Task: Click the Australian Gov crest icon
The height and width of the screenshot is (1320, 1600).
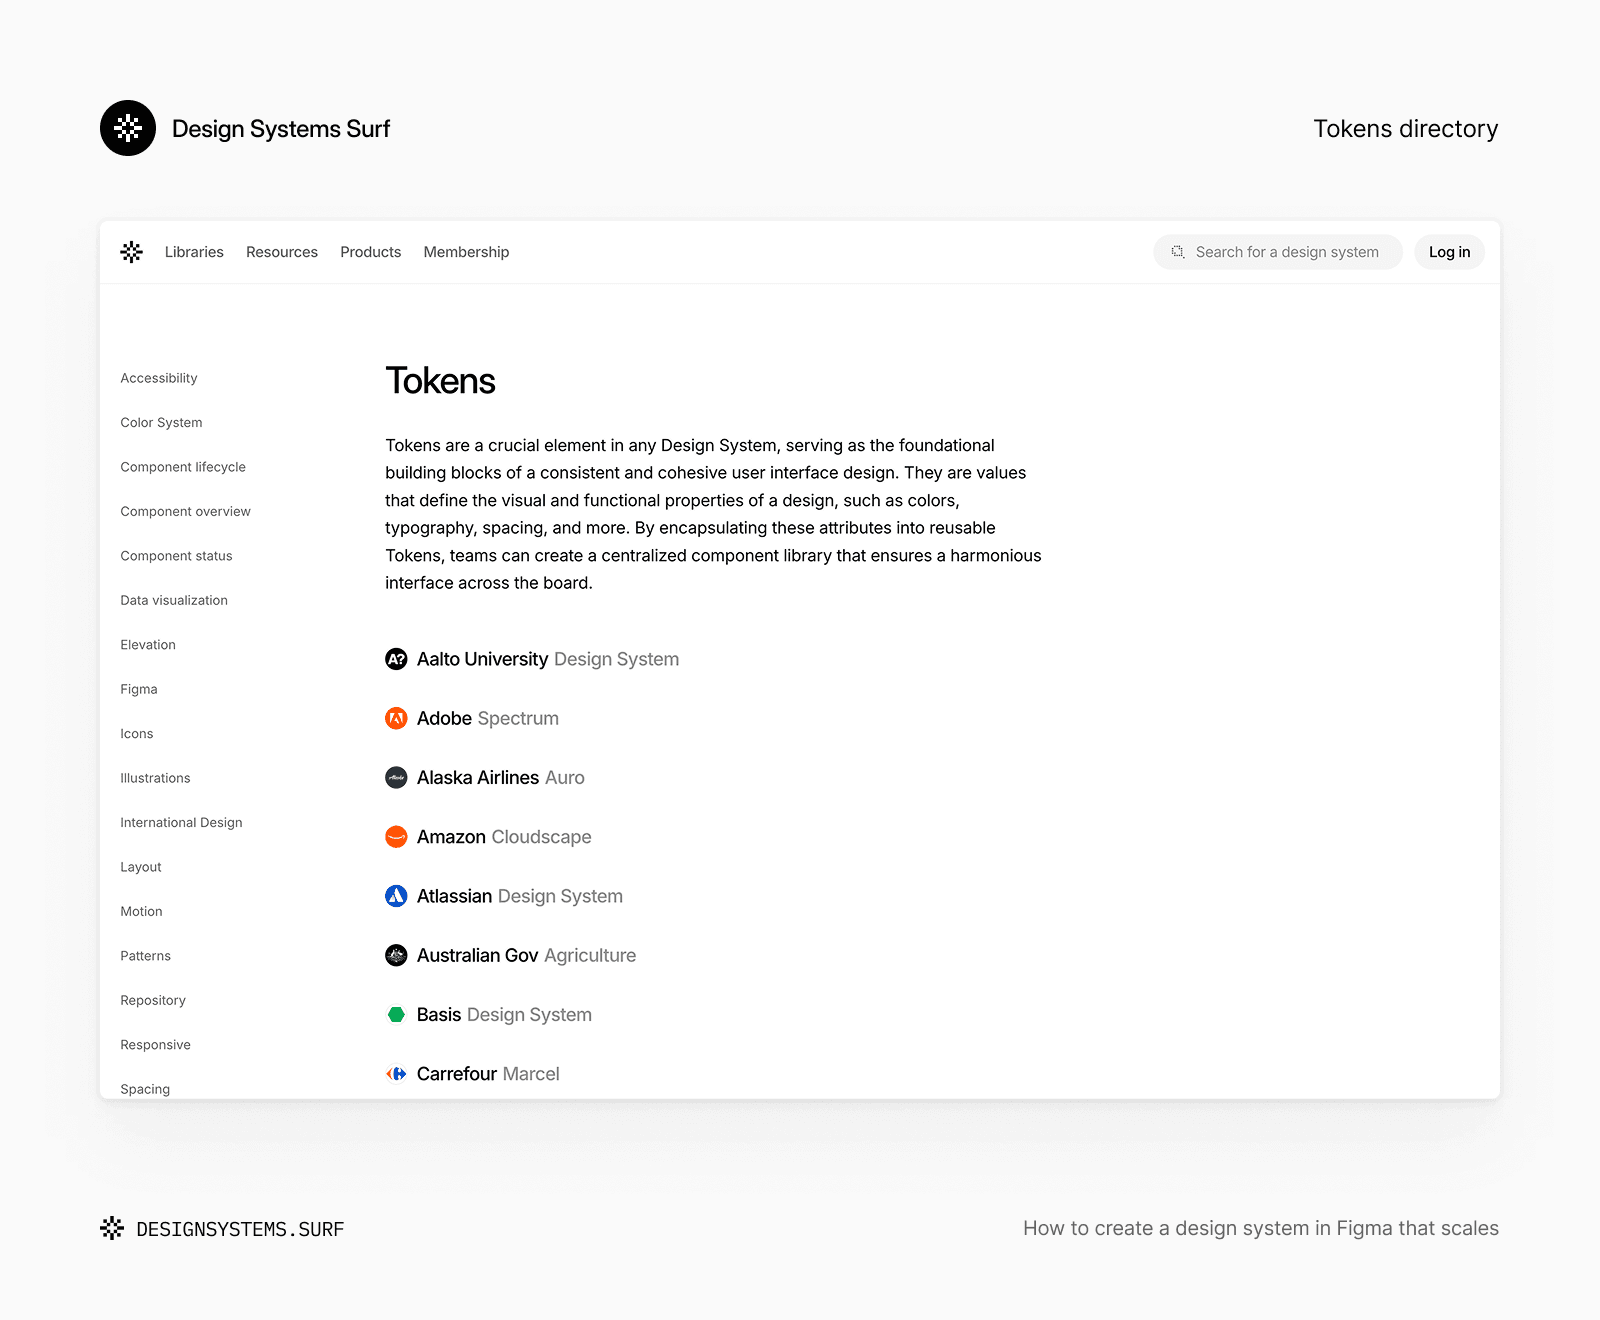Action: 396,955
